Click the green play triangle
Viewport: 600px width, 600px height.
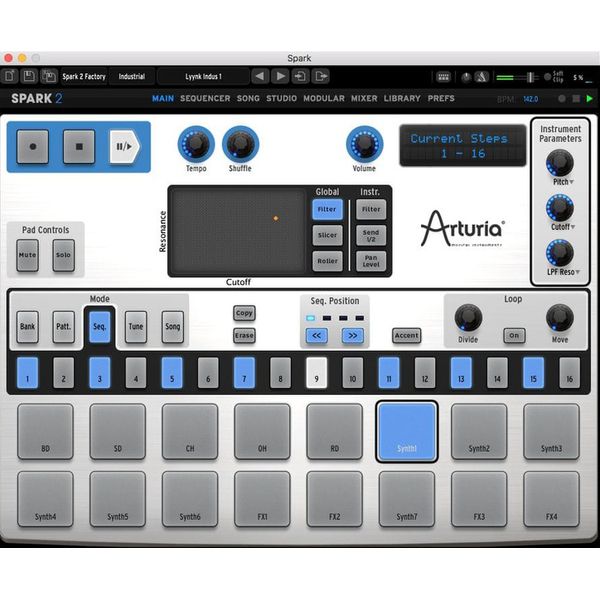coord(590,99)
